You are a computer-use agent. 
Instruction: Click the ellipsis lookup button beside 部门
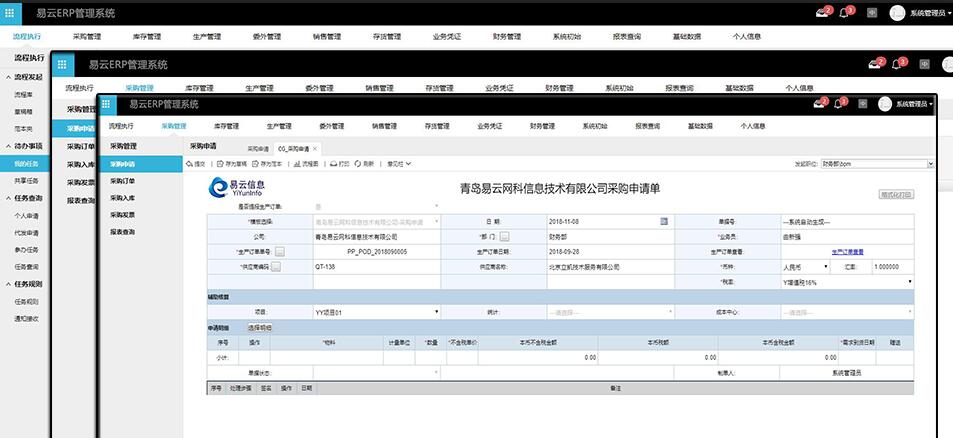pos(504,236)
